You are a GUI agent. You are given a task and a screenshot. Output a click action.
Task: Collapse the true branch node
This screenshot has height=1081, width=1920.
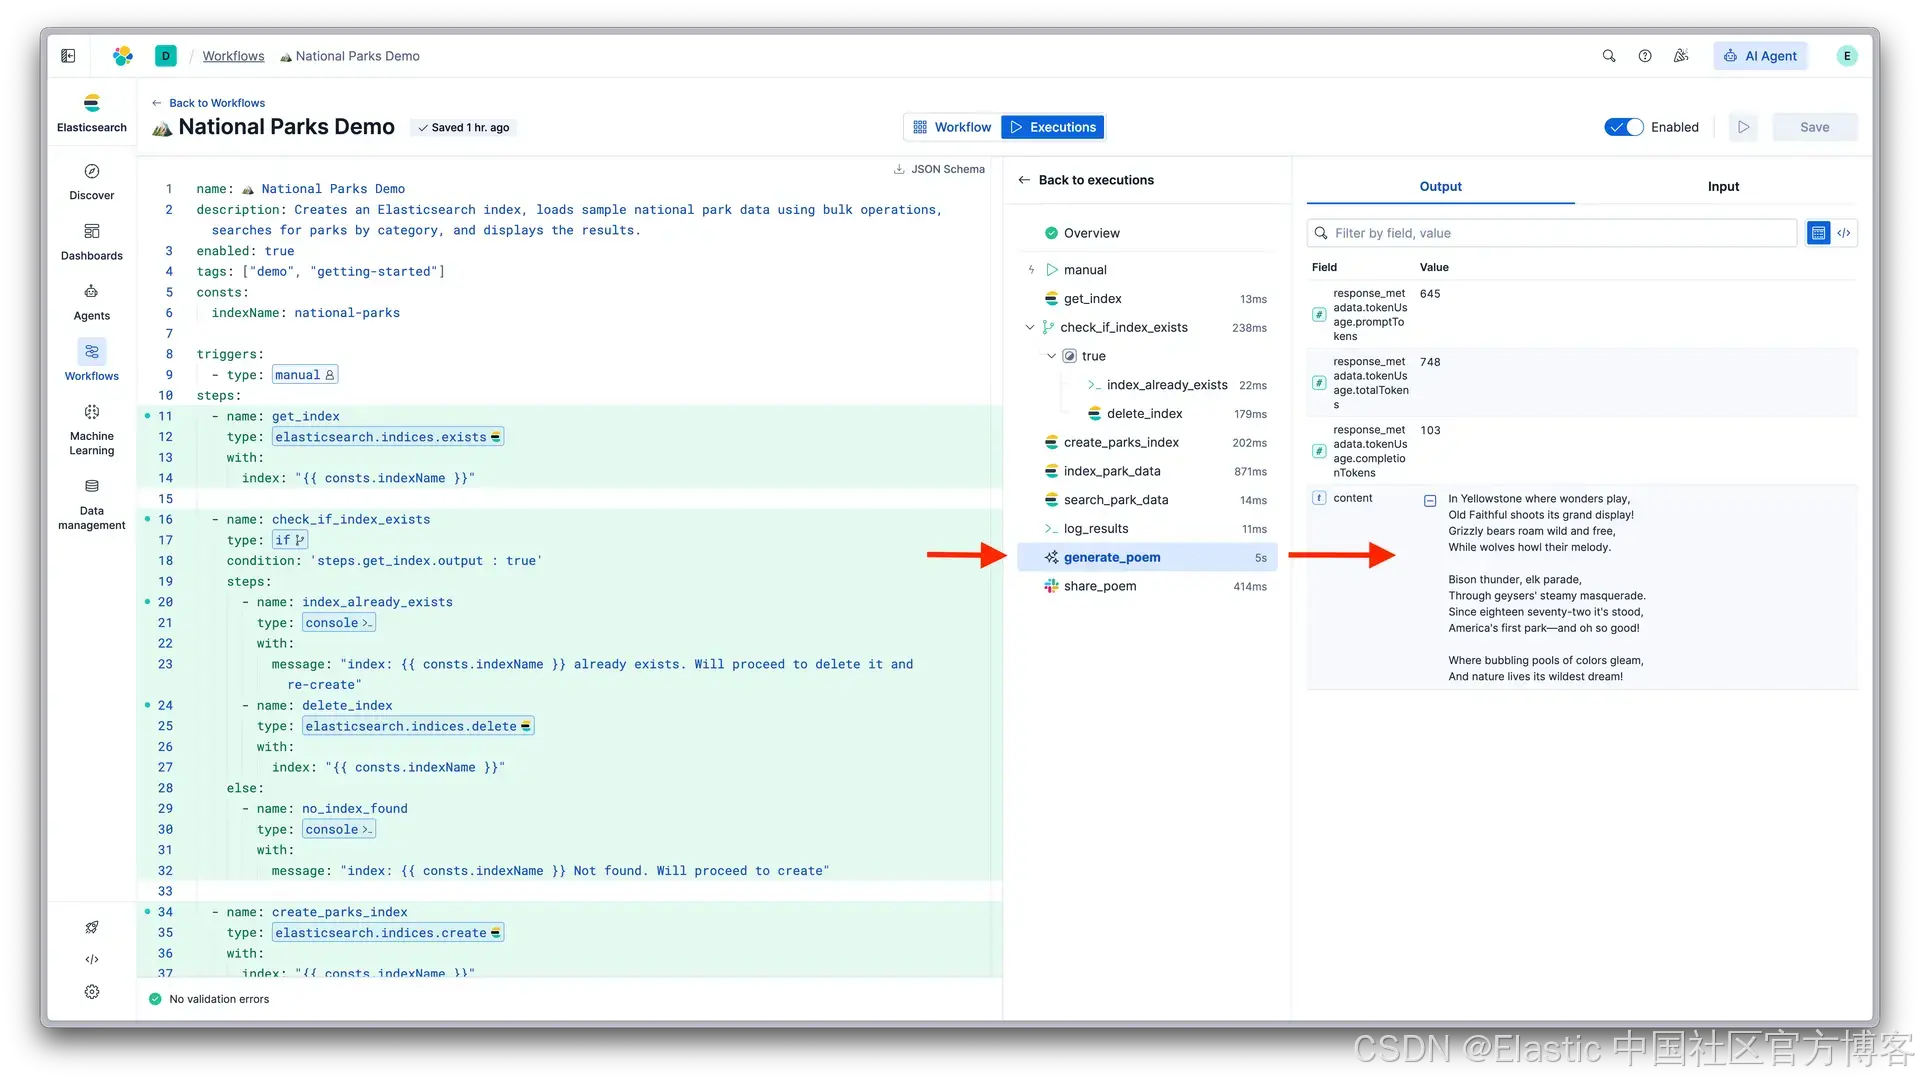pos(1051,356)
